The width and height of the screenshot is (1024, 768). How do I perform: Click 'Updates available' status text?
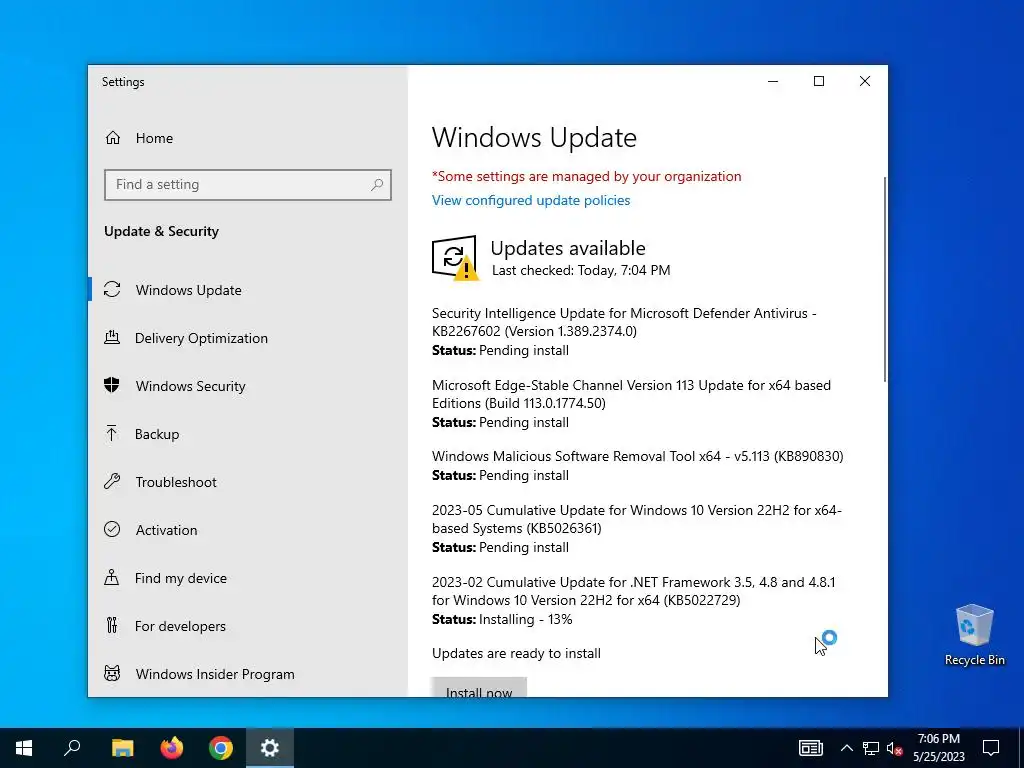(568, 248)
